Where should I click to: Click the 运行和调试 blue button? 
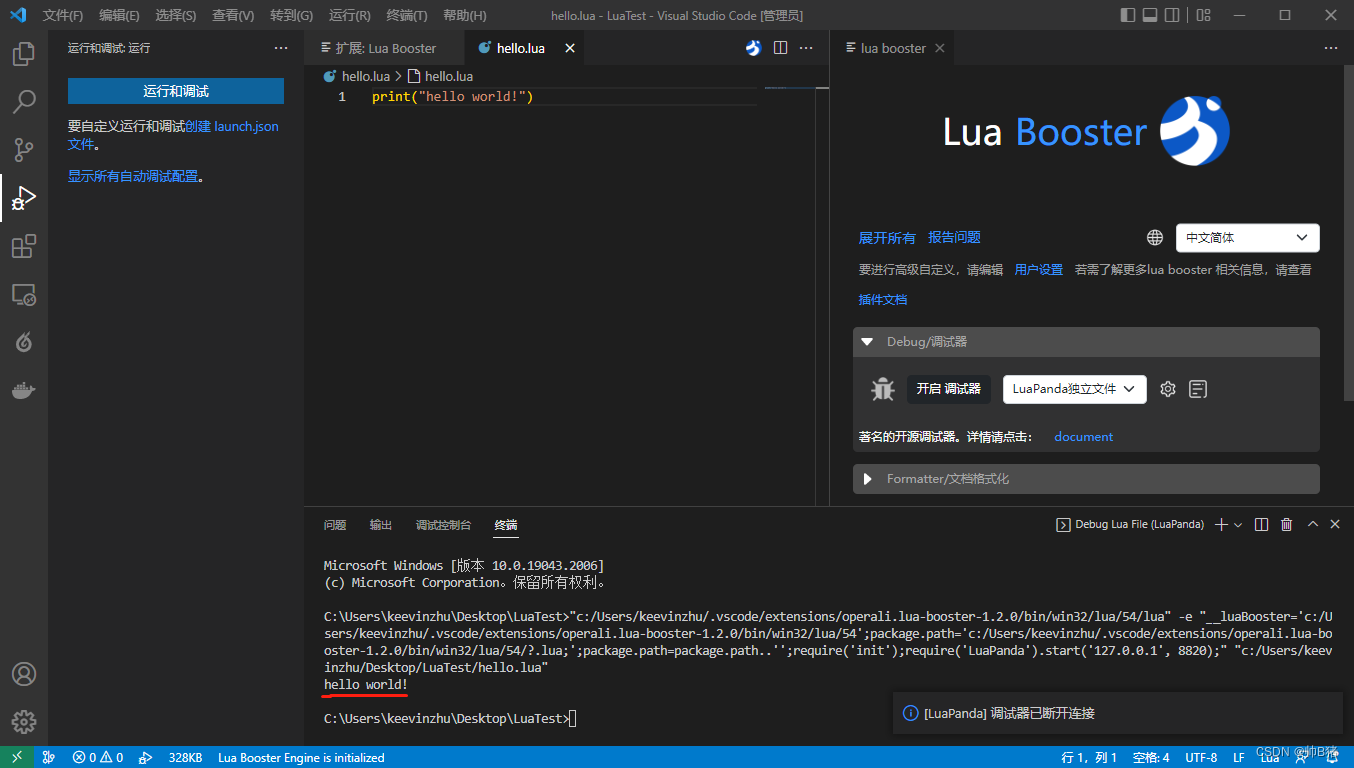click(175, 90)
